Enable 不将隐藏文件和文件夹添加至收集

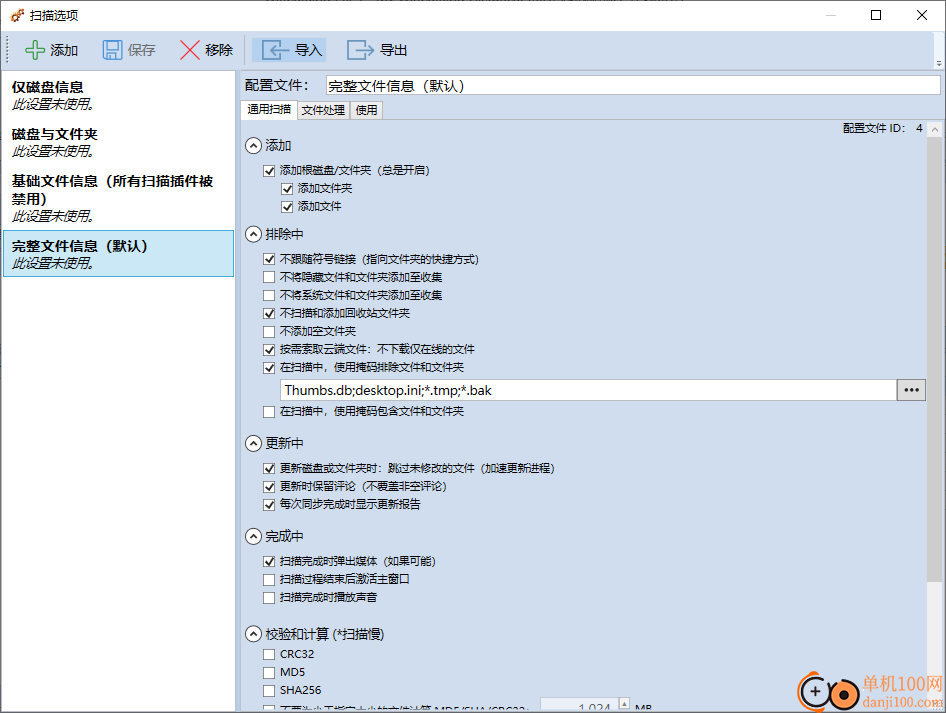(x=269, y=277)
